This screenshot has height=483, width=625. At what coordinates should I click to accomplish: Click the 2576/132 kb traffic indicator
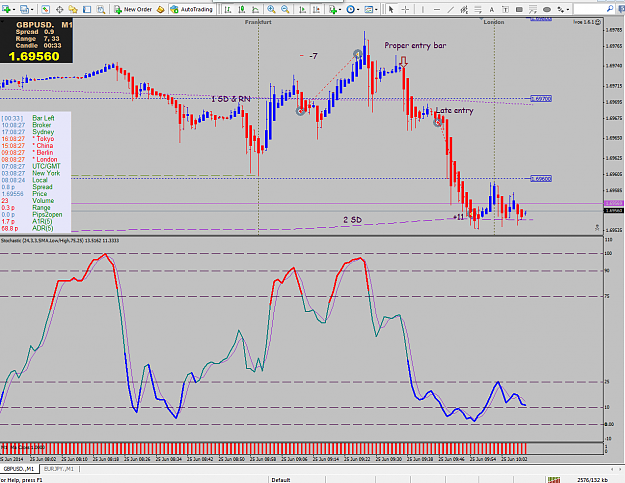click(x=592, y=480)
